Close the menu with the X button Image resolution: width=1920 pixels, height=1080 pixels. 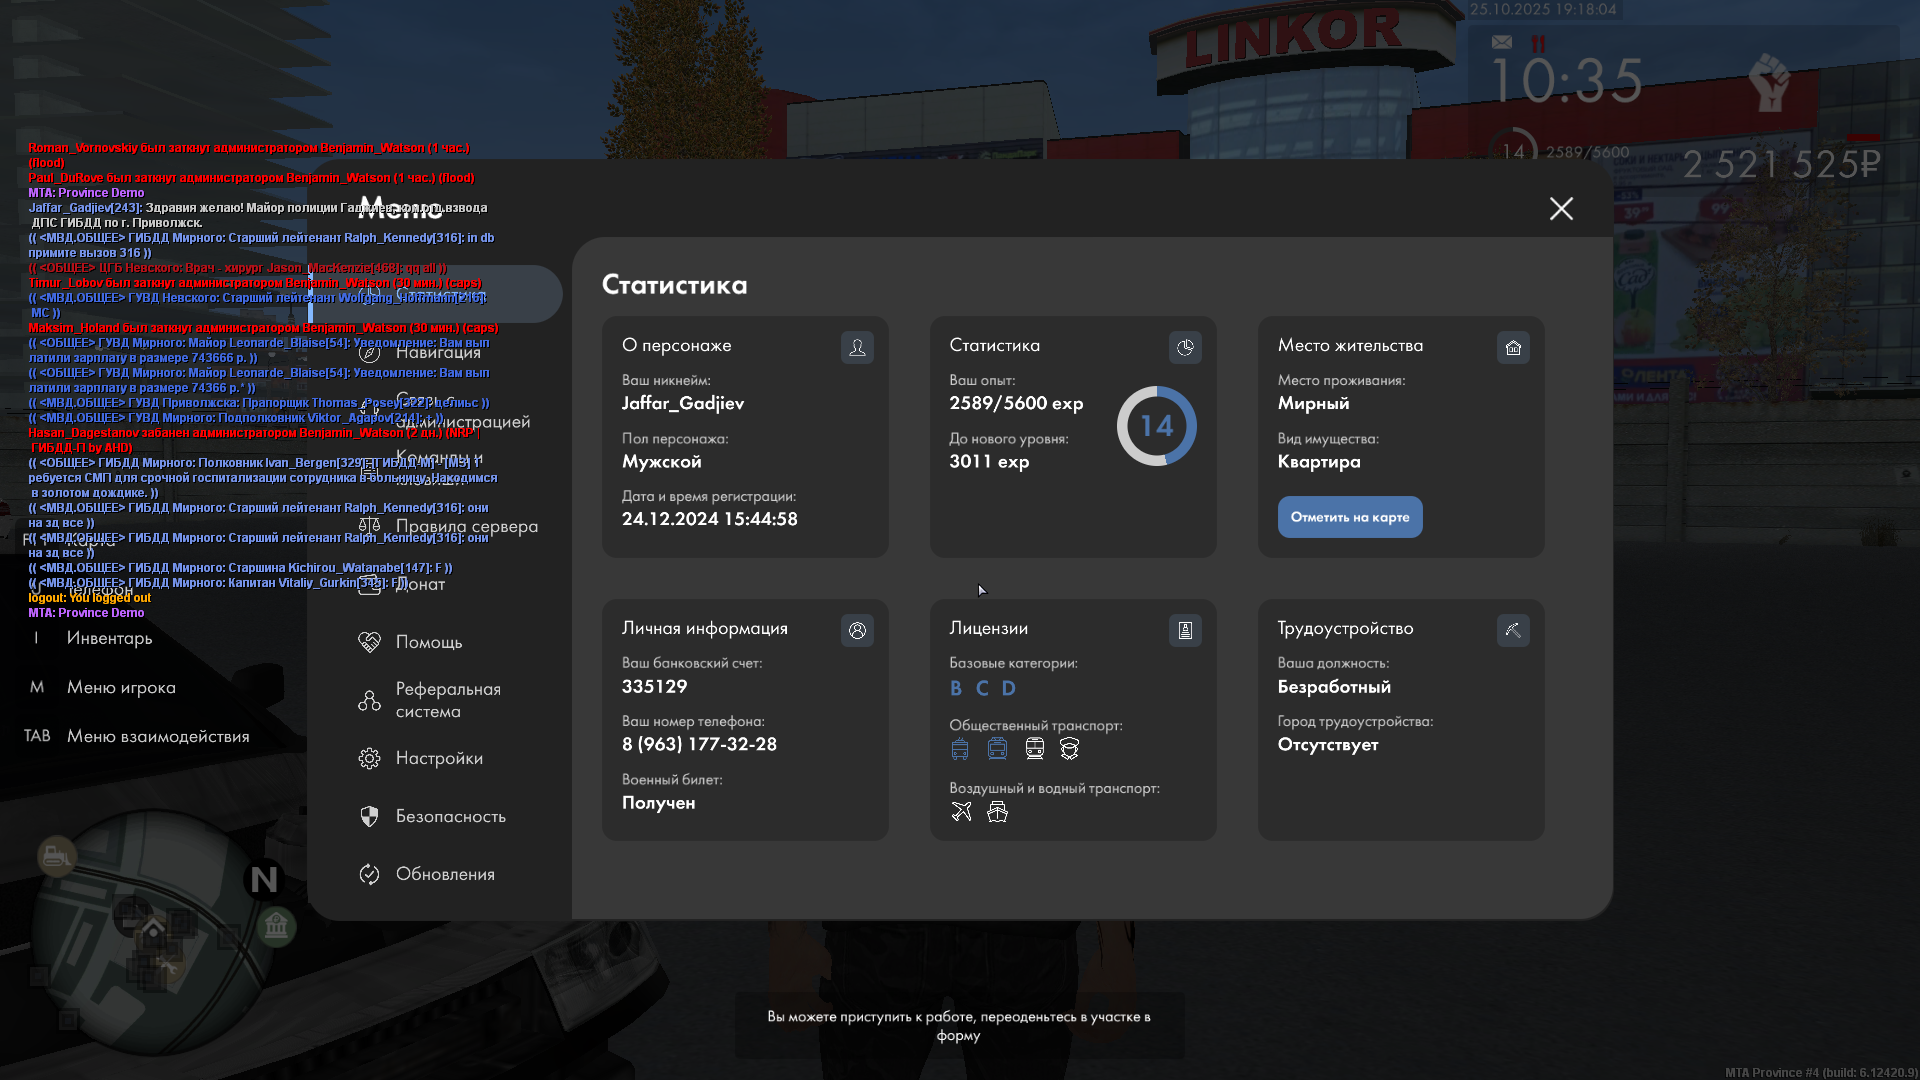coord(1561,208)
